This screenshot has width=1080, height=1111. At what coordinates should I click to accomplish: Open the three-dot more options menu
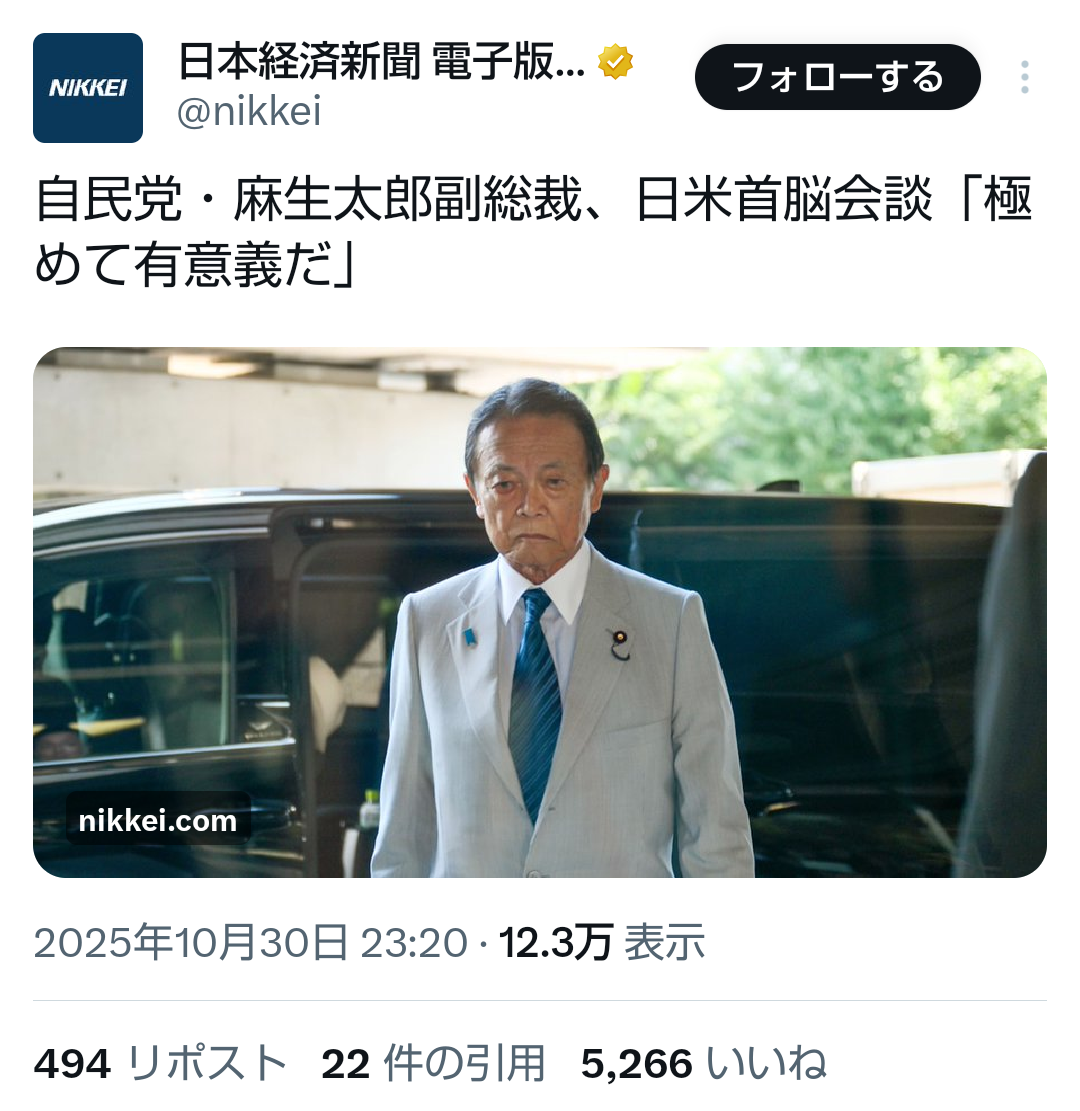coord(1024,77)
